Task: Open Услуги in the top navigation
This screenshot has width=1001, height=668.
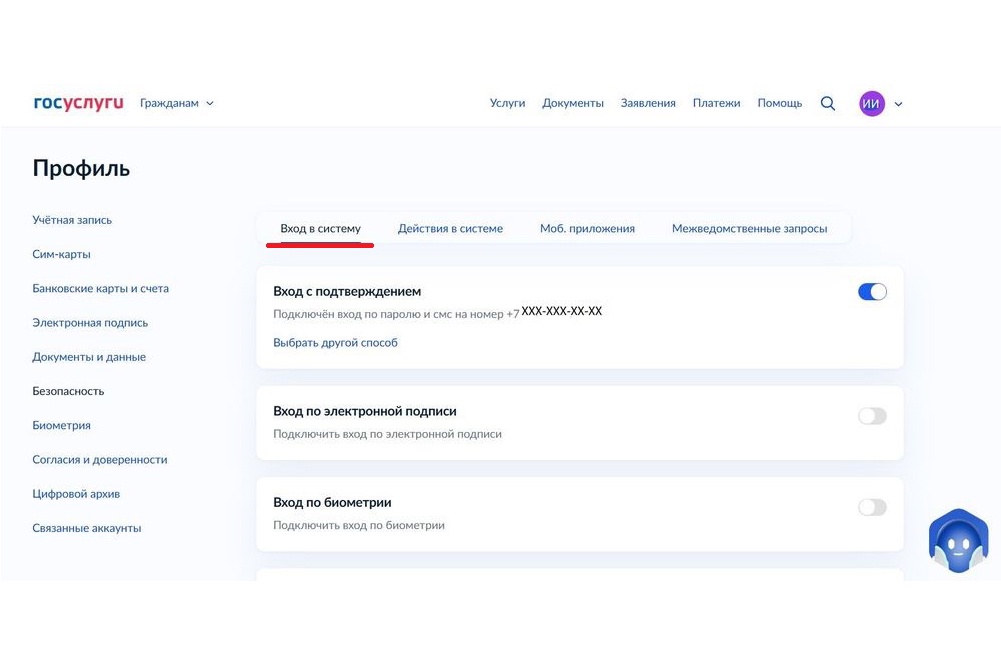Action: pos(507,103)
